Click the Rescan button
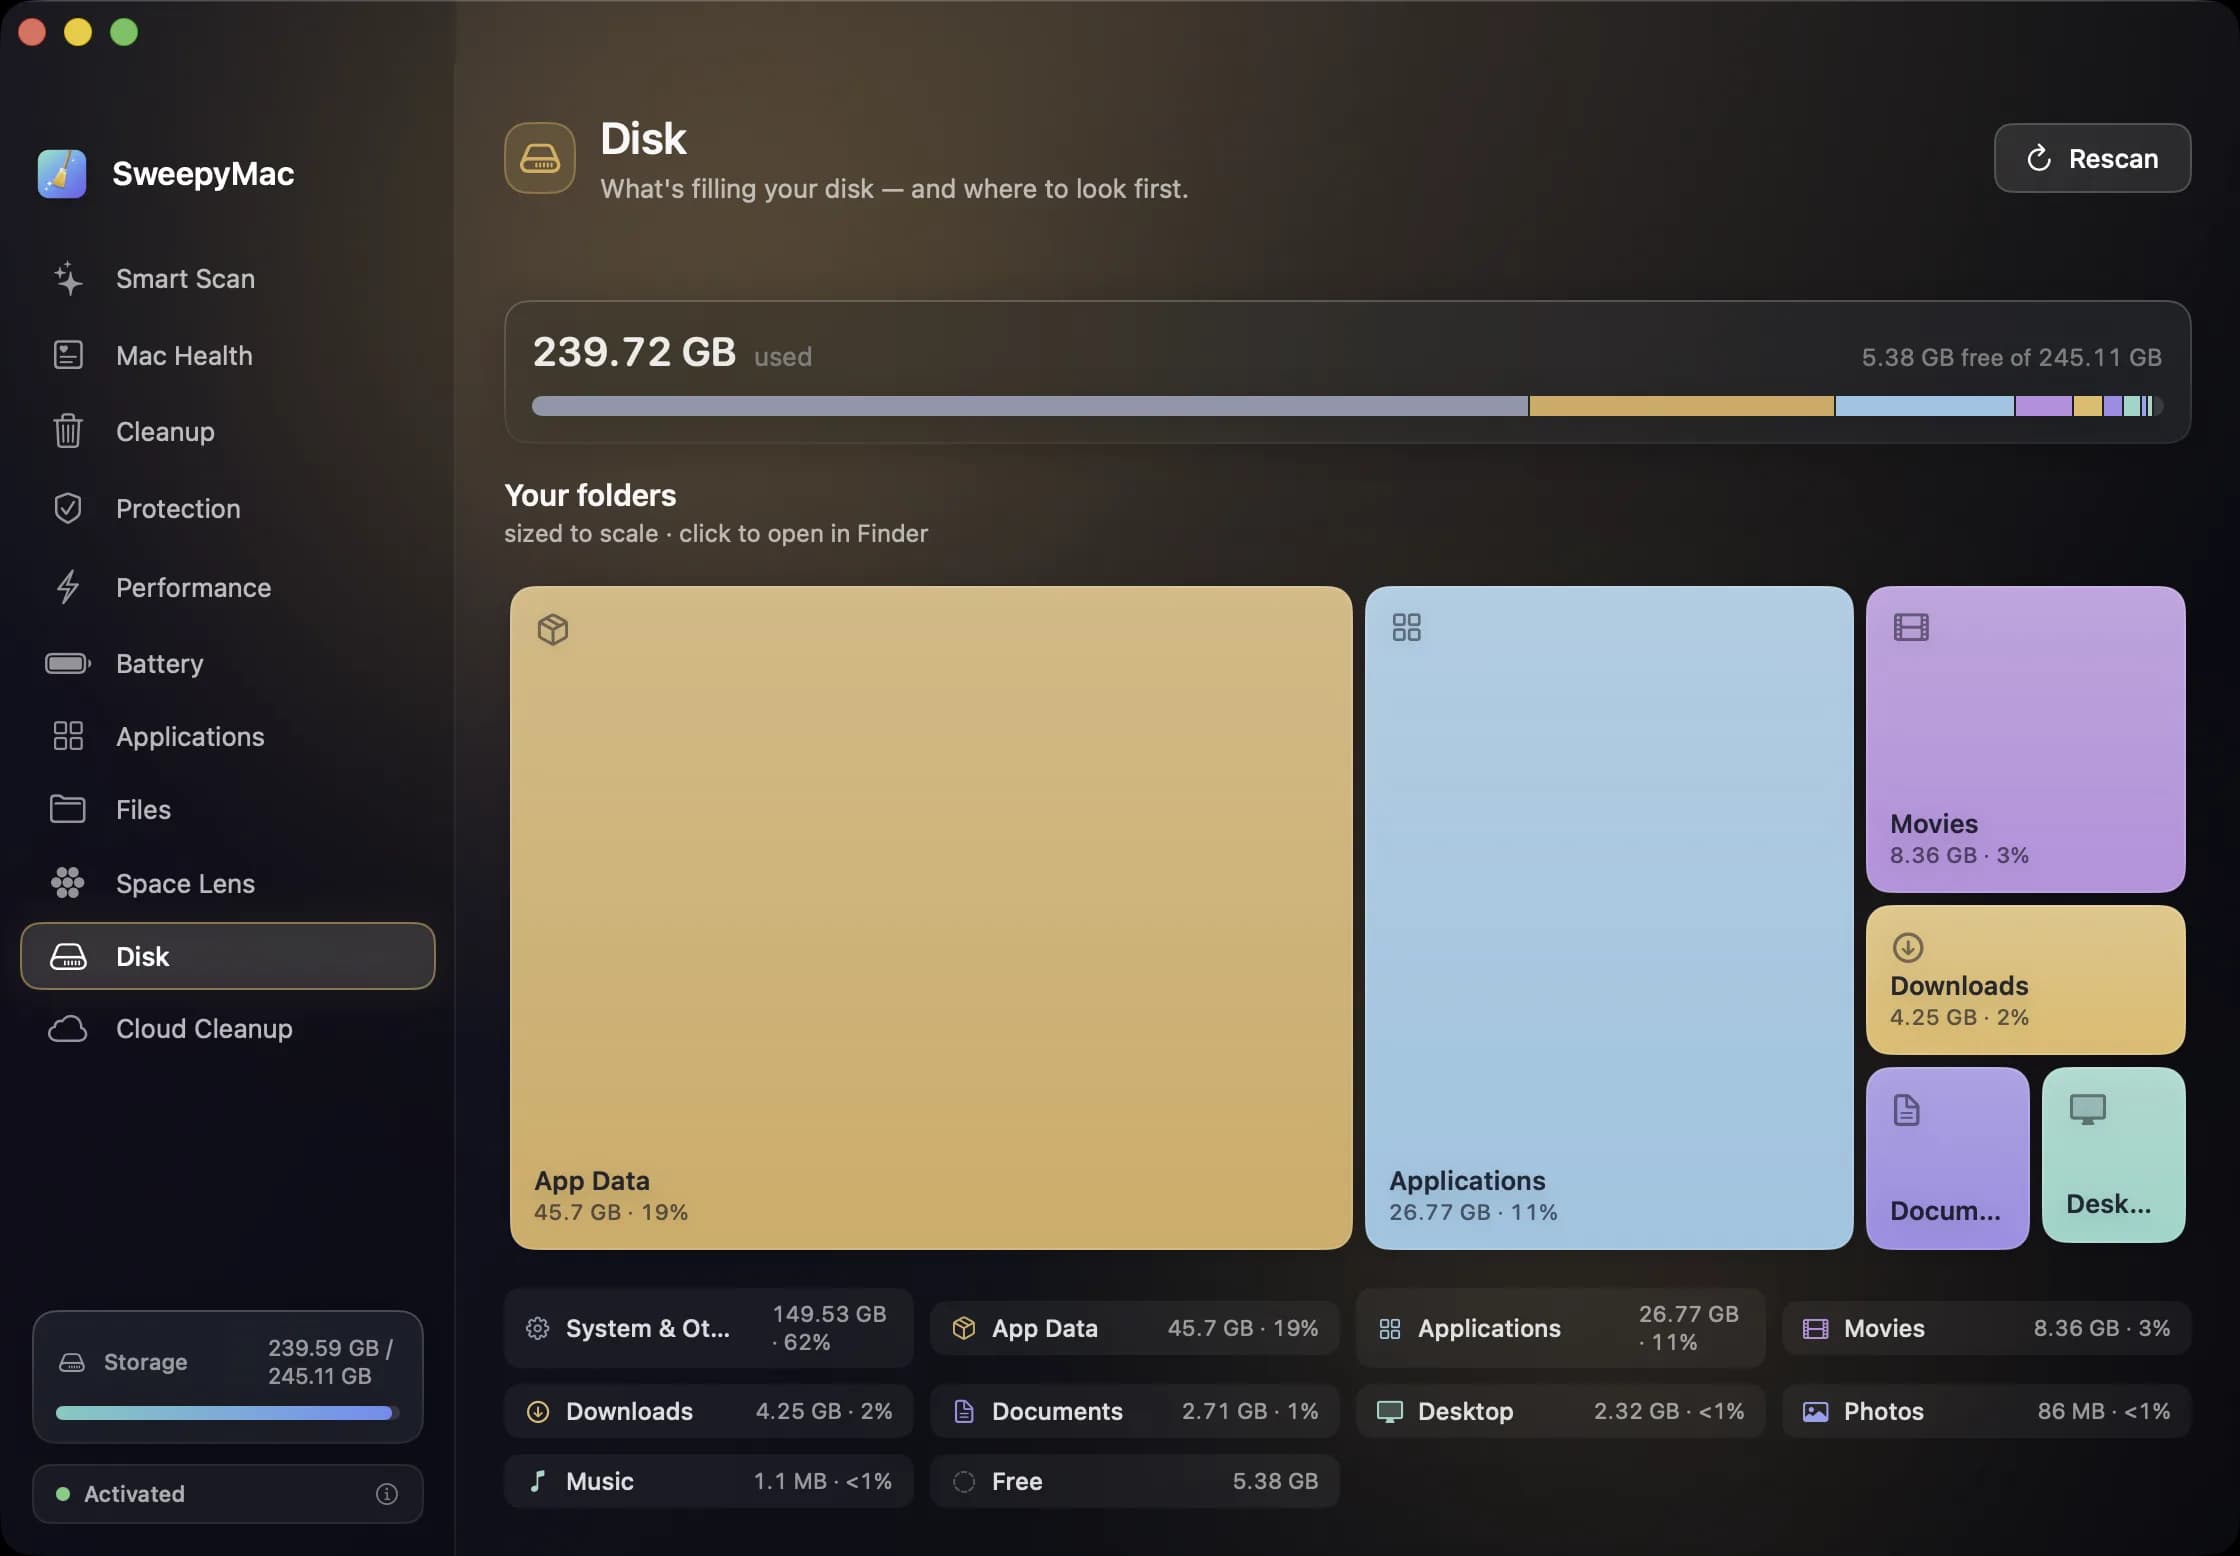2240x1556 pixels. coord(2092,158)
